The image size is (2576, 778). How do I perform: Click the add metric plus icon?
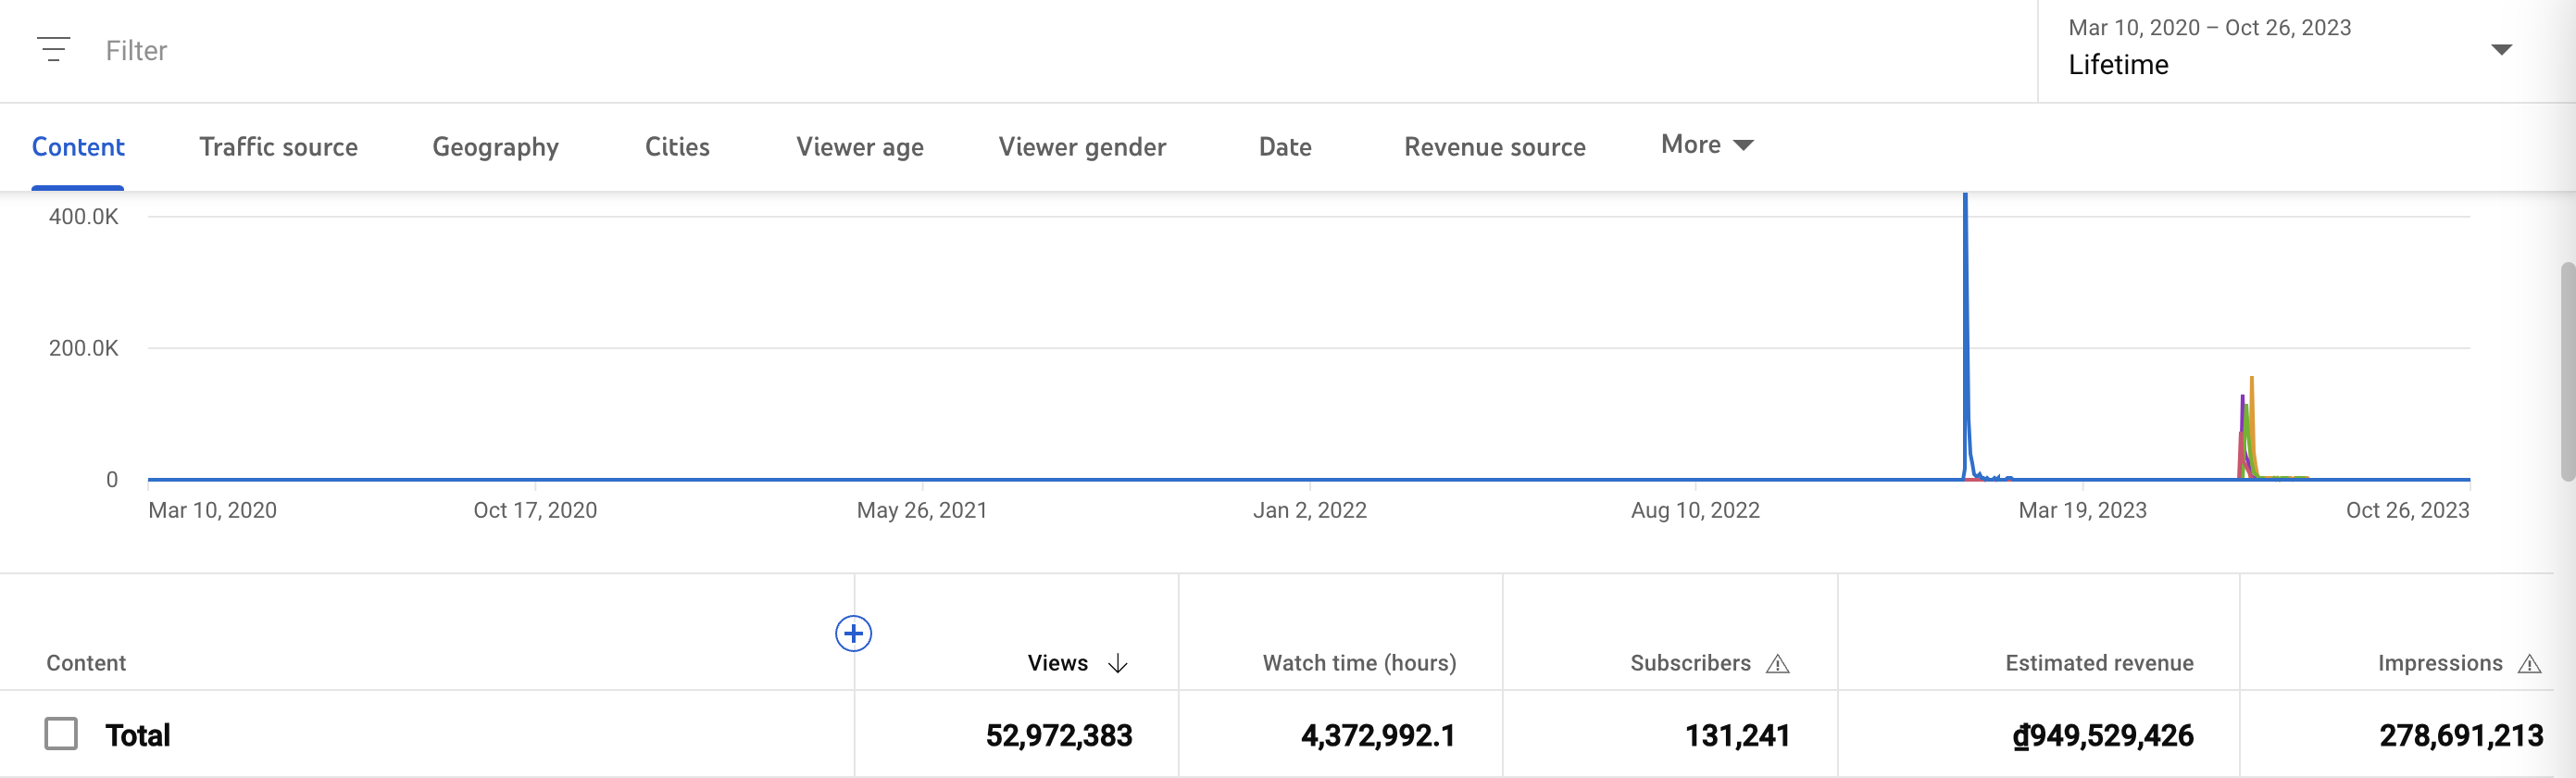pos(853,633)
